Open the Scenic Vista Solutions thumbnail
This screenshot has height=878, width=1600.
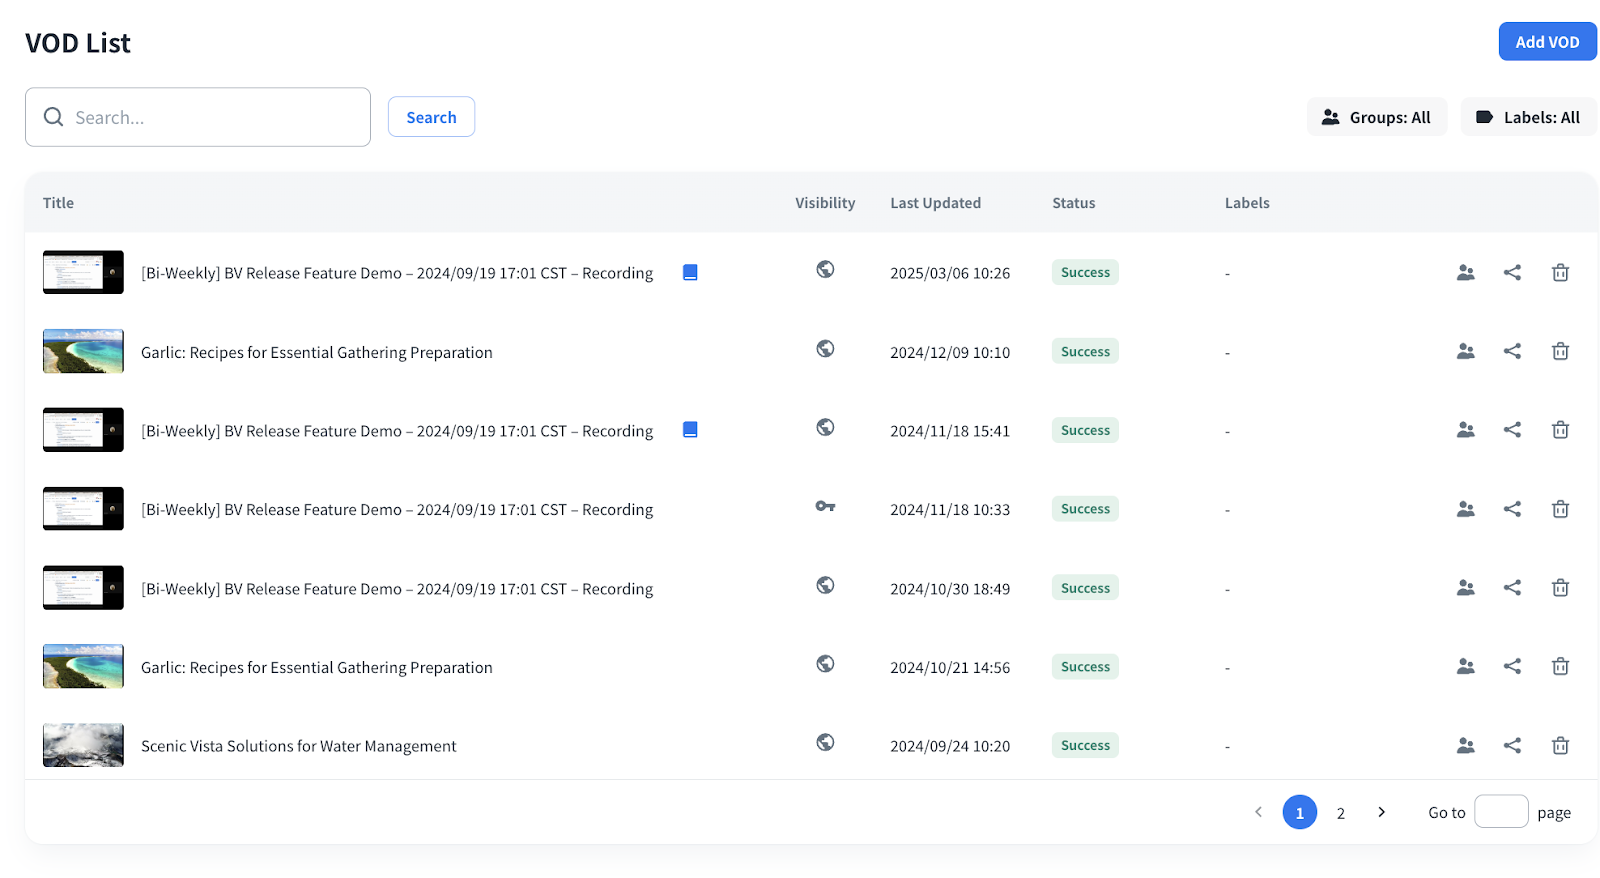(x=83, y=746)
